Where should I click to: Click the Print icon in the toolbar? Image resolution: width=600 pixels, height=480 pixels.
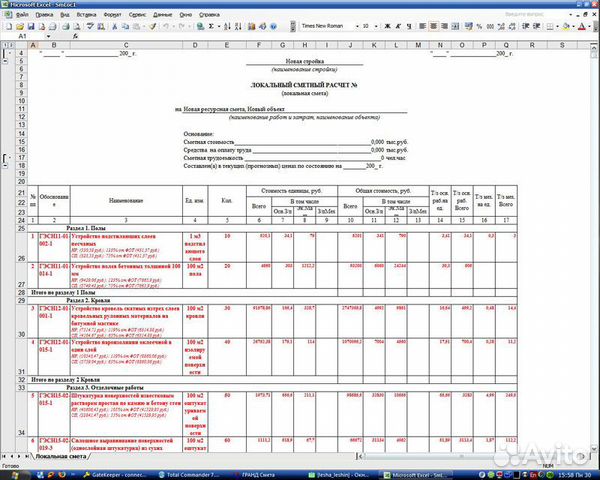(x=66, y=26)
